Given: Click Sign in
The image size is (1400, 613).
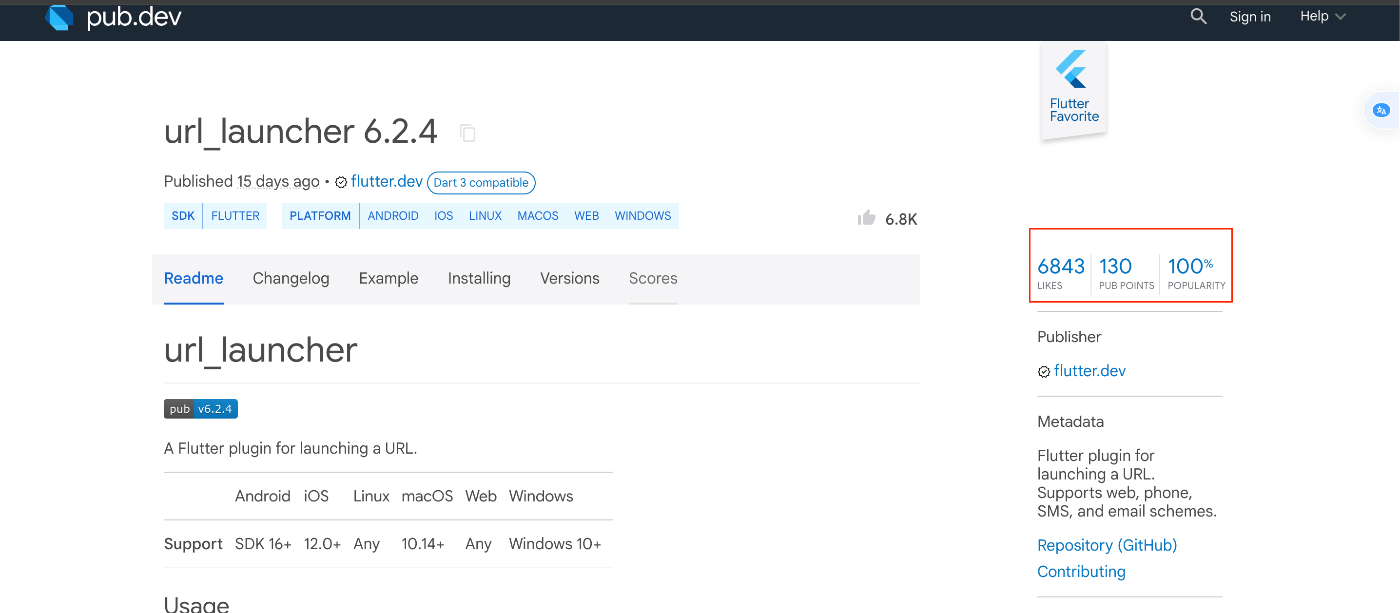Looking at the screenshot, I should coord(1250,16).
